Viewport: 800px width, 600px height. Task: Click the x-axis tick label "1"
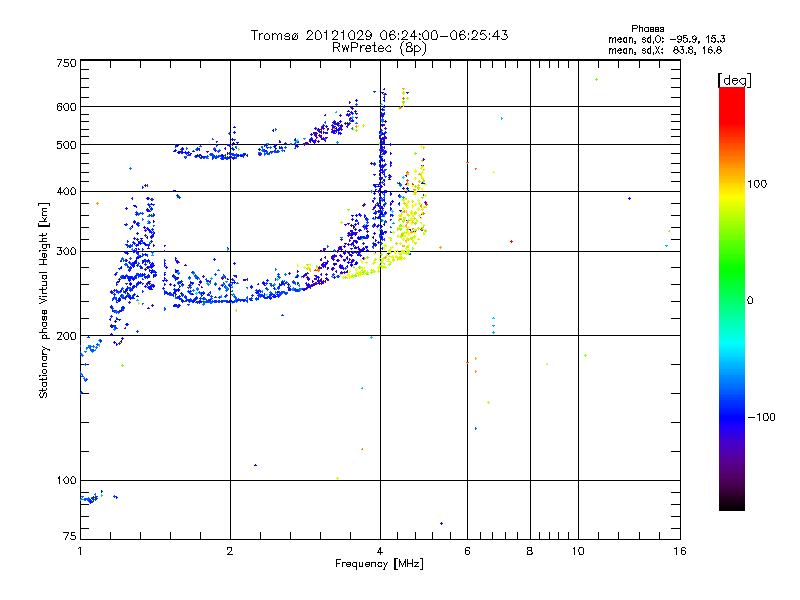(x=80, y=551)
